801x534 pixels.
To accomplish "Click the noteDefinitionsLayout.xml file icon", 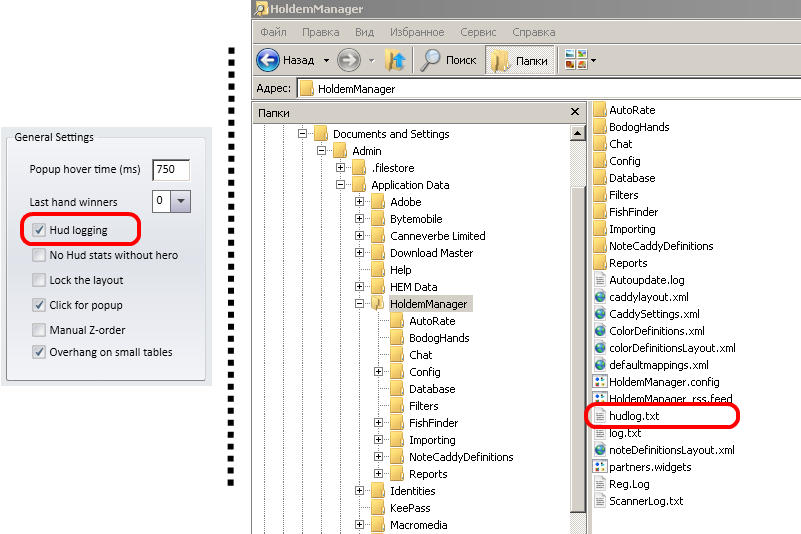I will point(600,450).
